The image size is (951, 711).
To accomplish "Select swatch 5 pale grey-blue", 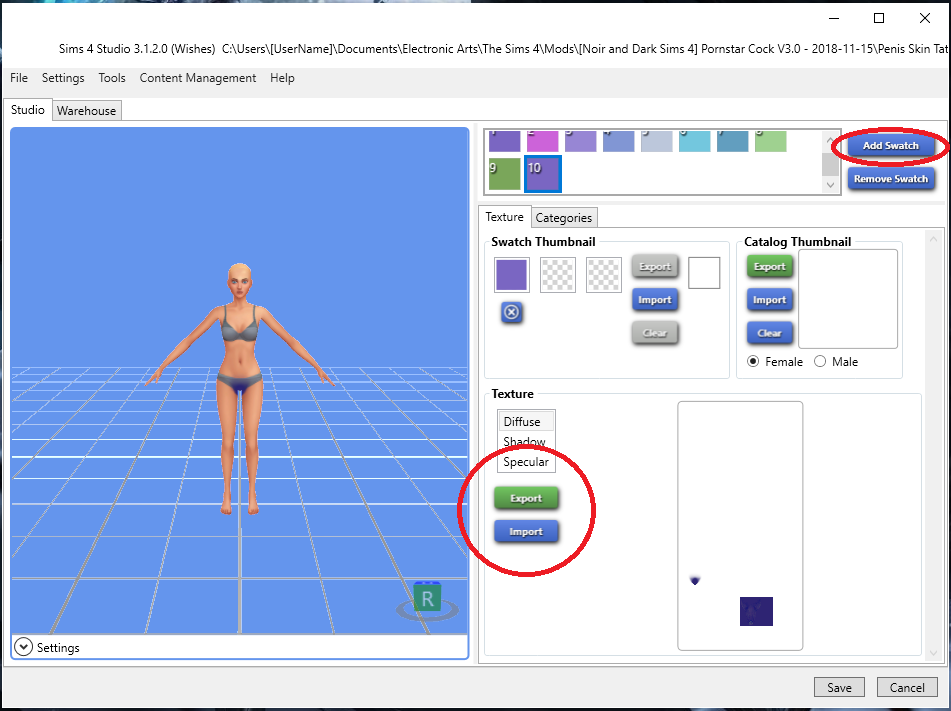I will (x=657, y=141).
